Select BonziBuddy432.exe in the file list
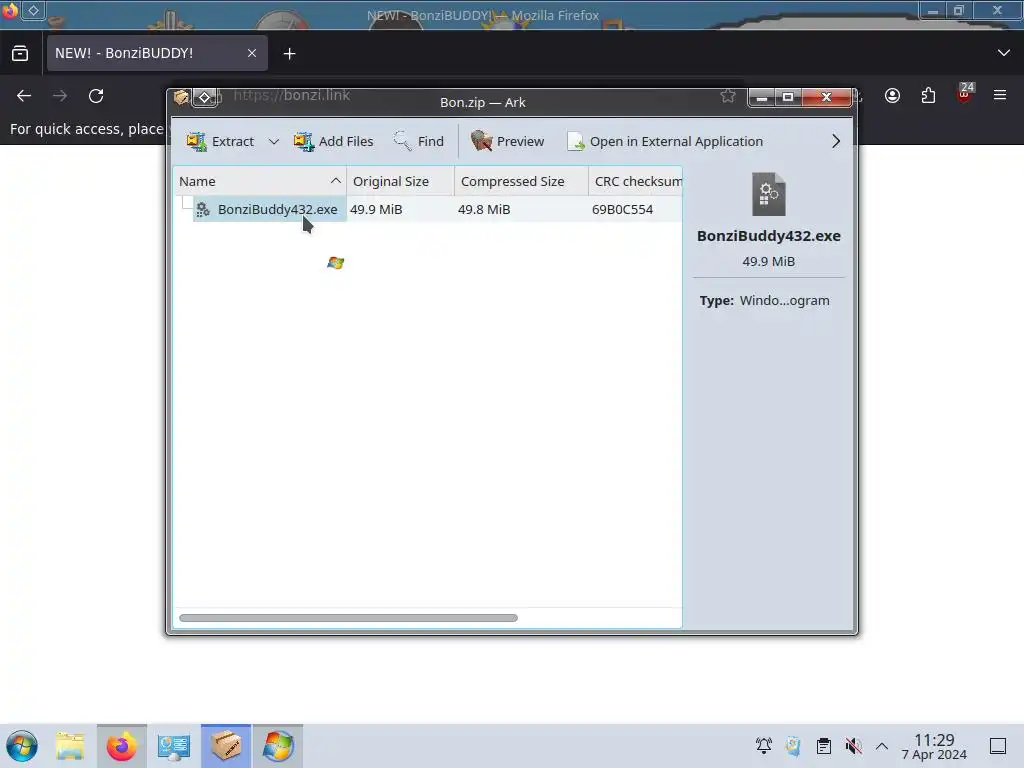This screenshot has height=768, width=1024. click(x=270, y=209)
